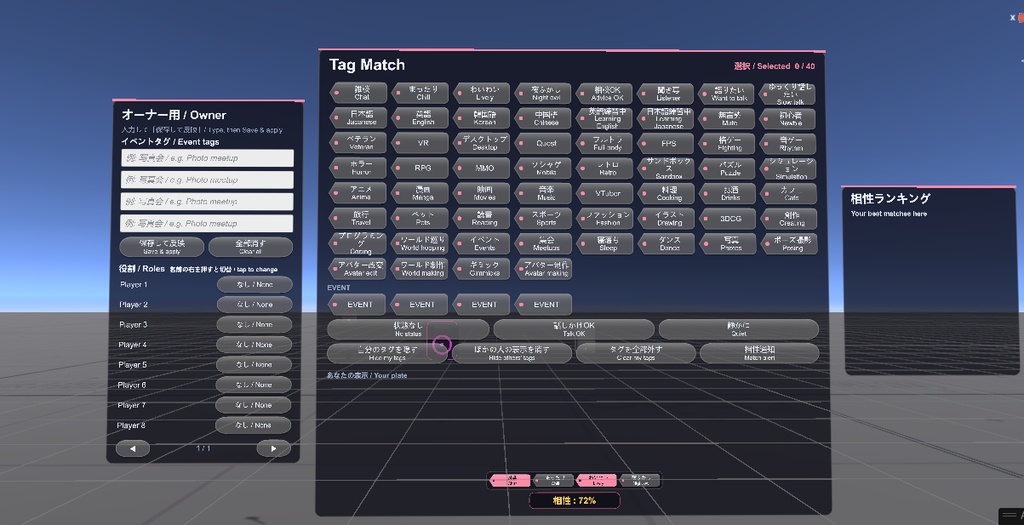Toggle the Sports tag

coord(543,218)
